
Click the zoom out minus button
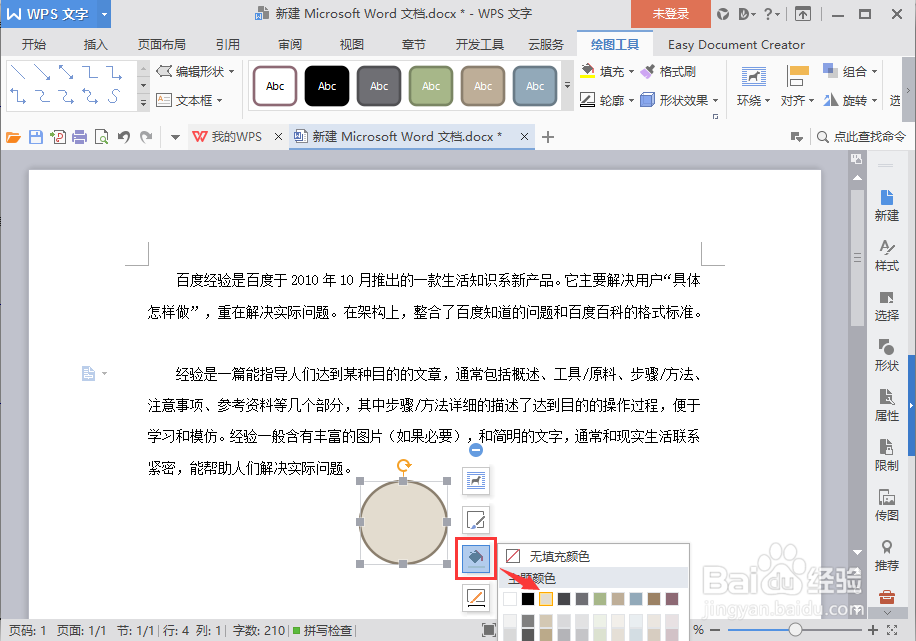tap(714, 630)
